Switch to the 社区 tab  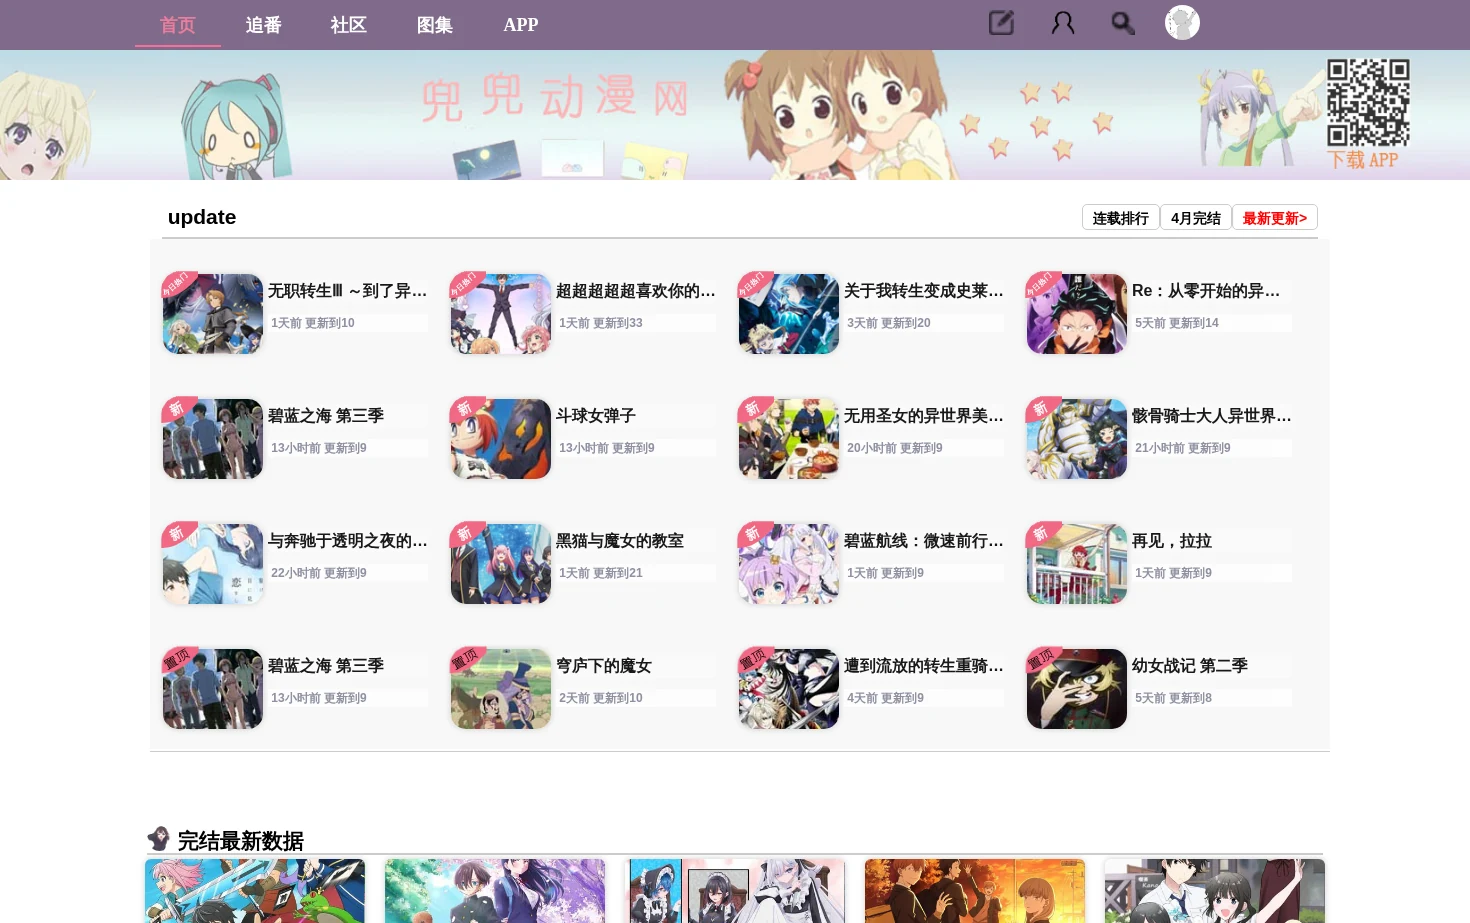[x=349, y=25]
